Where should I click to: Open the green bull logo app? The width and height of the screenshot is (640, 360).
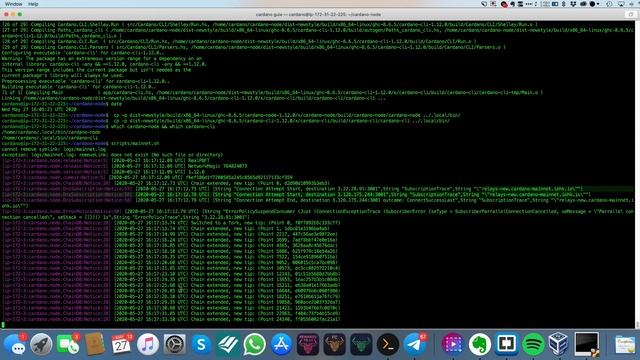[361, 344]
